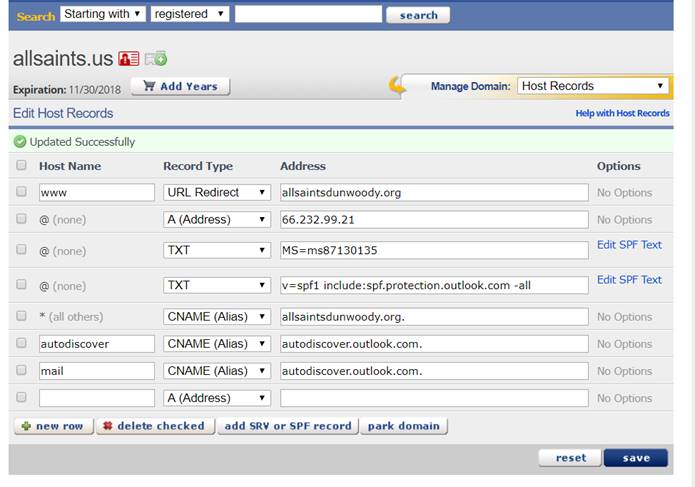Click Add Years cart button
The width and height of the screenshot is (695, 487).
(x=181, y=87)
